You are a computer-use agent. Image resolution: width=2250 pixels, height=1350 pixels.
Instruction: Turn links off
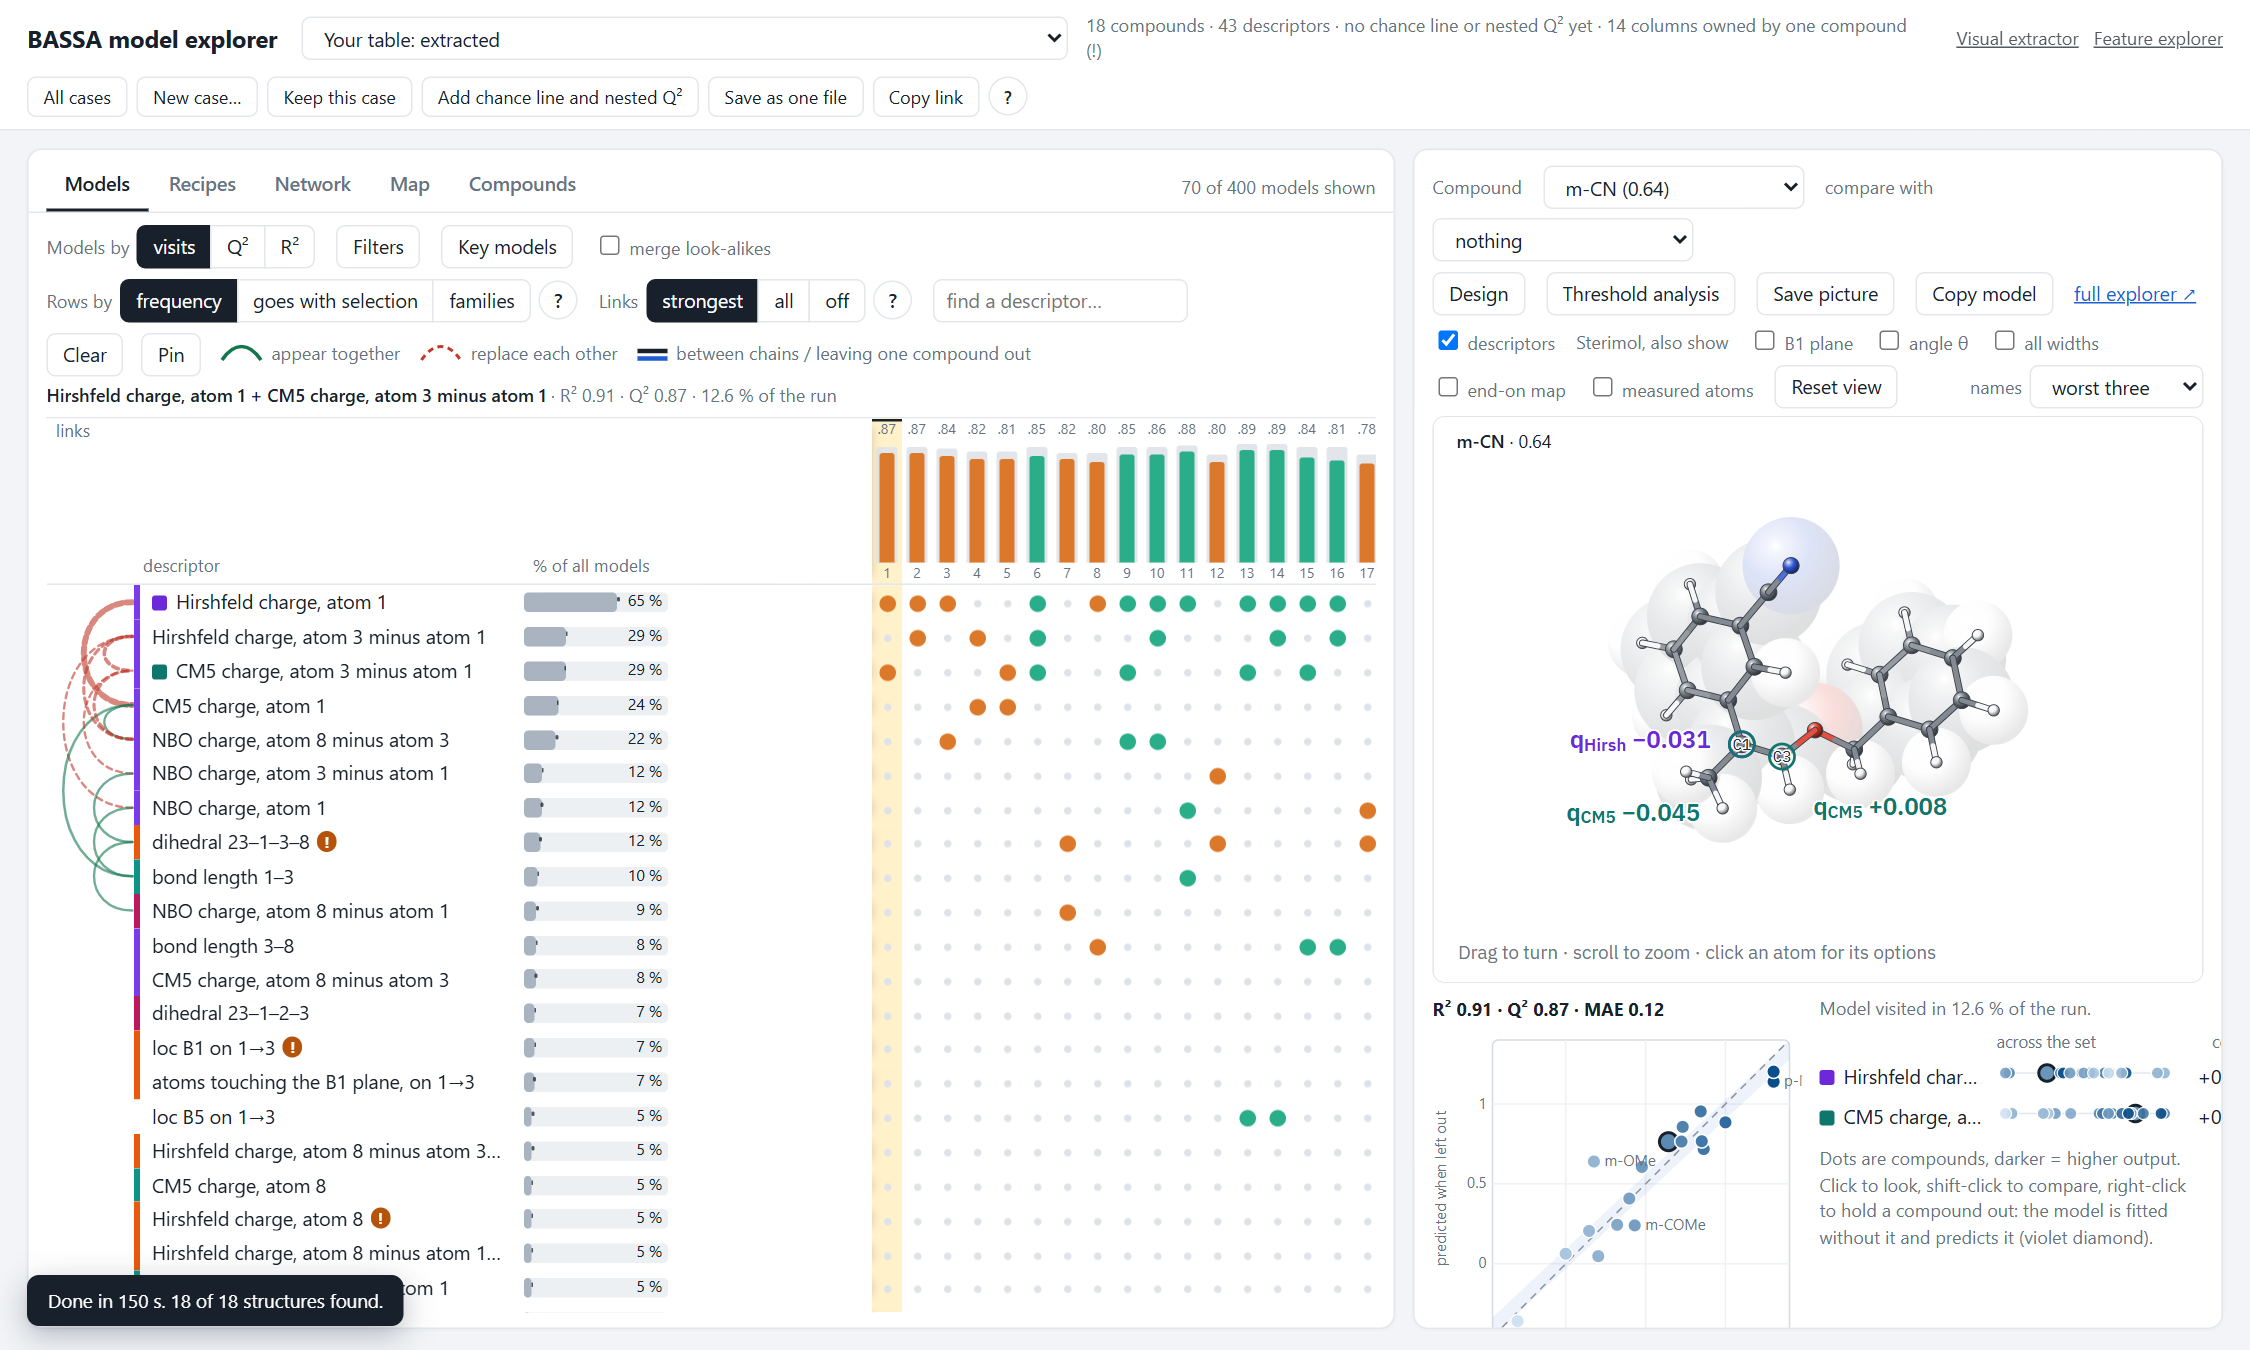click(837, 301)
